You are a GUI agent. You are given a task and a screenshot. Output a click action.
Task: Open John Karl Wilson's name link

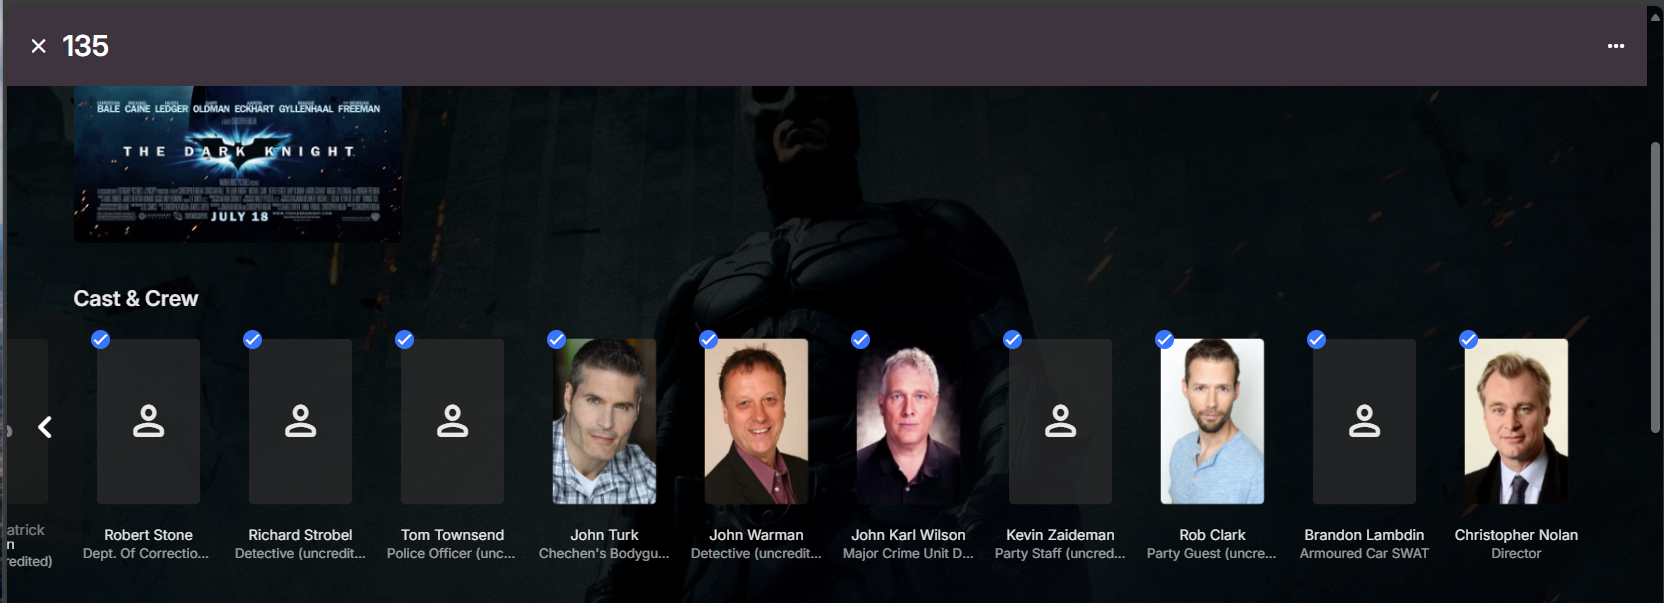908,535
